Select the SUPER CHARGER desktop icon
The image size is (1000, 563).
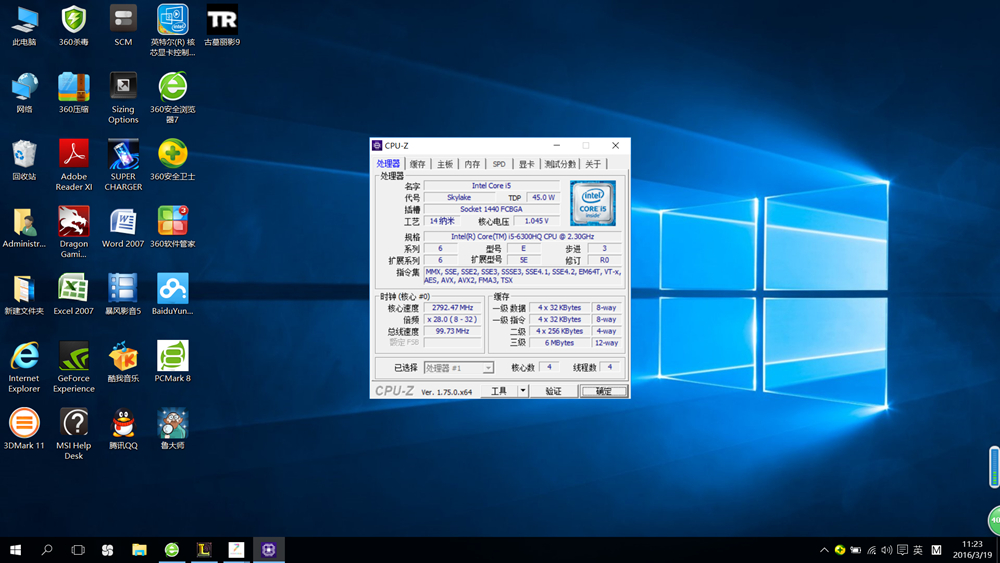point(123,155)
